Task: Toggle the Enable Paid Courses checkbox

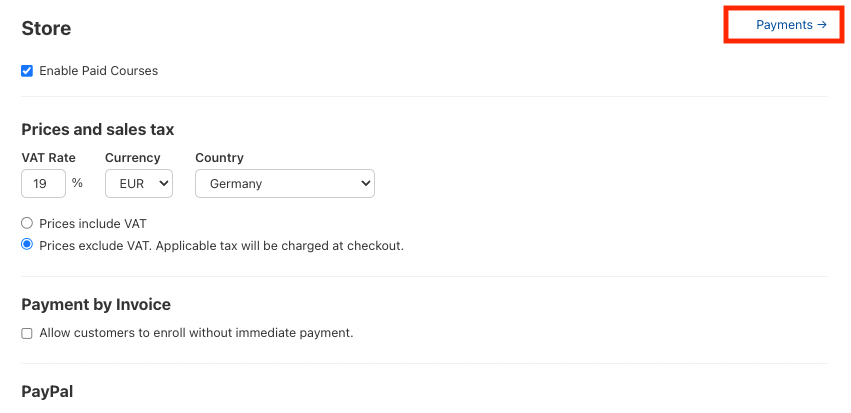Action: (27, 71)
